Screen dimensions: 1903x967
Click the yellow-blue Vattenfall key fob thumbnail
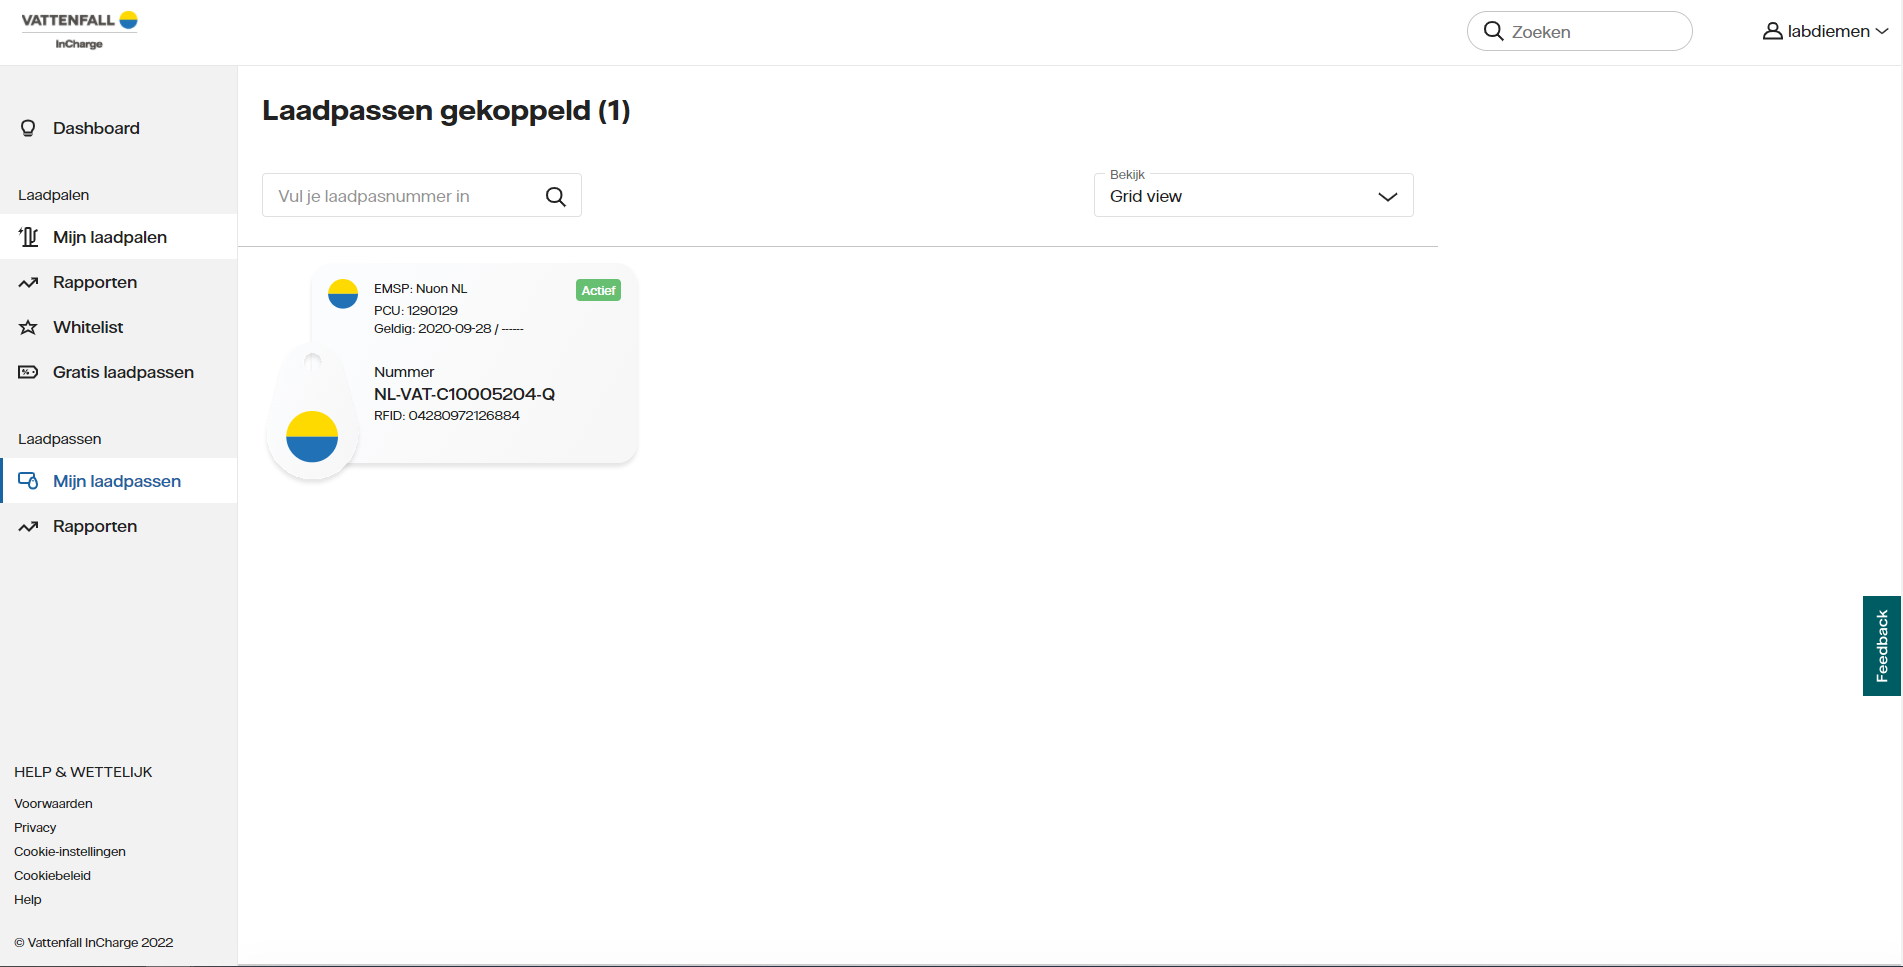click(x=312, y=435)
